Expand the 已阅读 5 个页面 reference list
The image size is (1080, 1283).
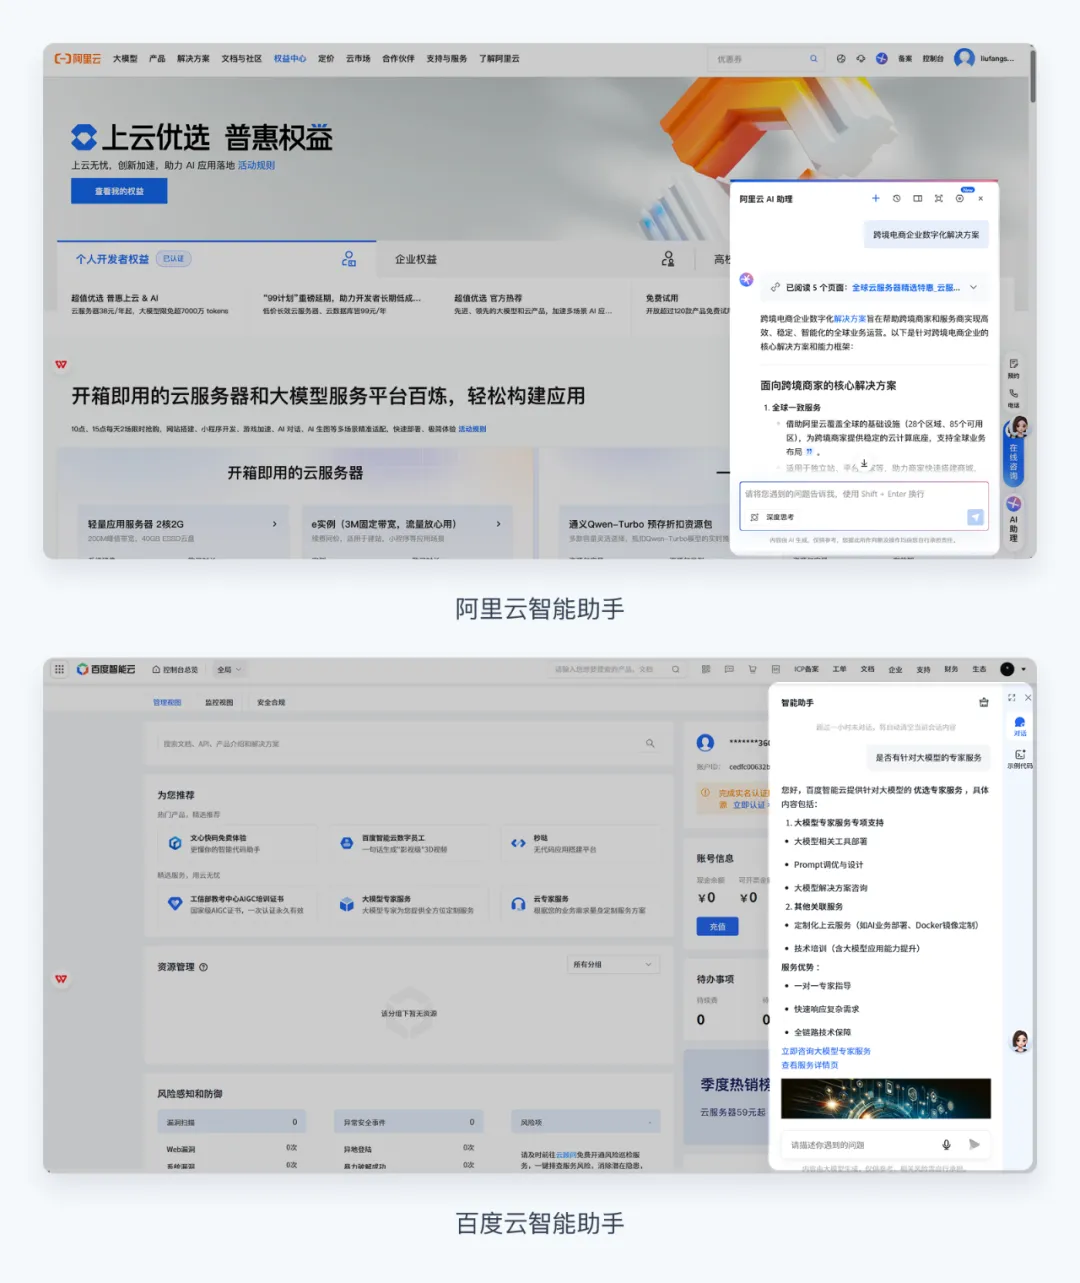coord(972,288)
